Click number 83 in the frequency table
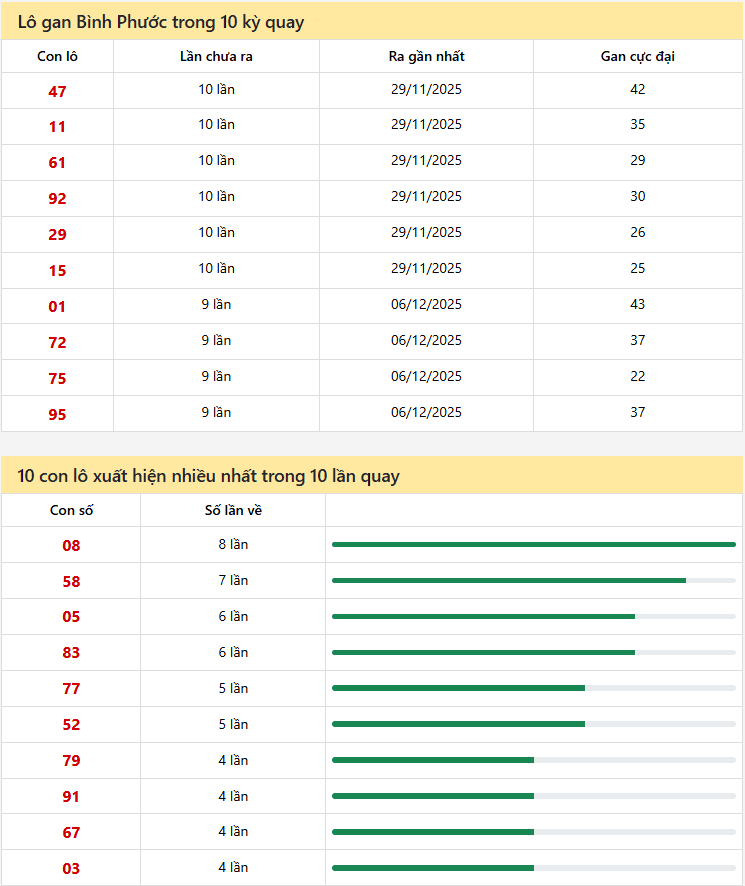The image size is (745, 886). [x=71, y=653]
